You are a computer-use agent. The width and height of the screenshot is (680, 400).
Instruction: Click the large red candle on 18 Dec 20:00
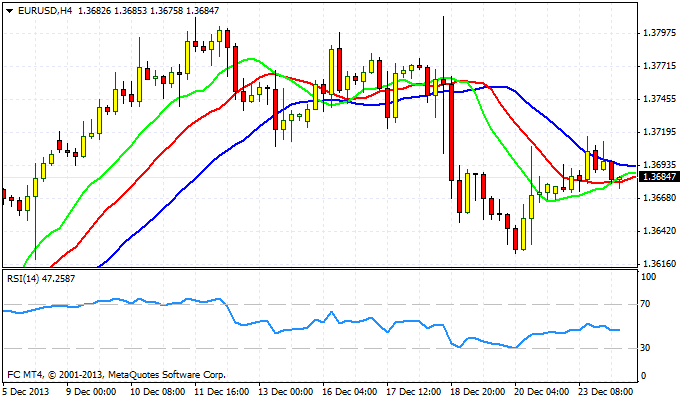(x=451, y=132)
